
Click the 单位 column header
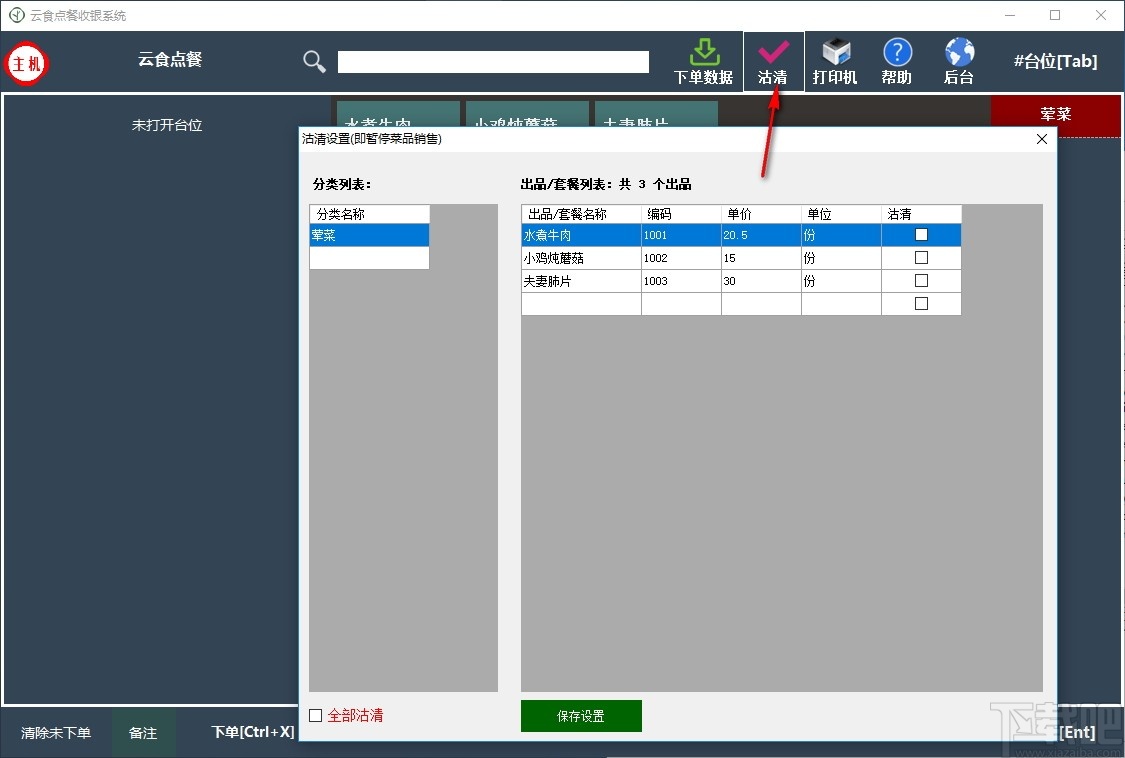(841, 214)
